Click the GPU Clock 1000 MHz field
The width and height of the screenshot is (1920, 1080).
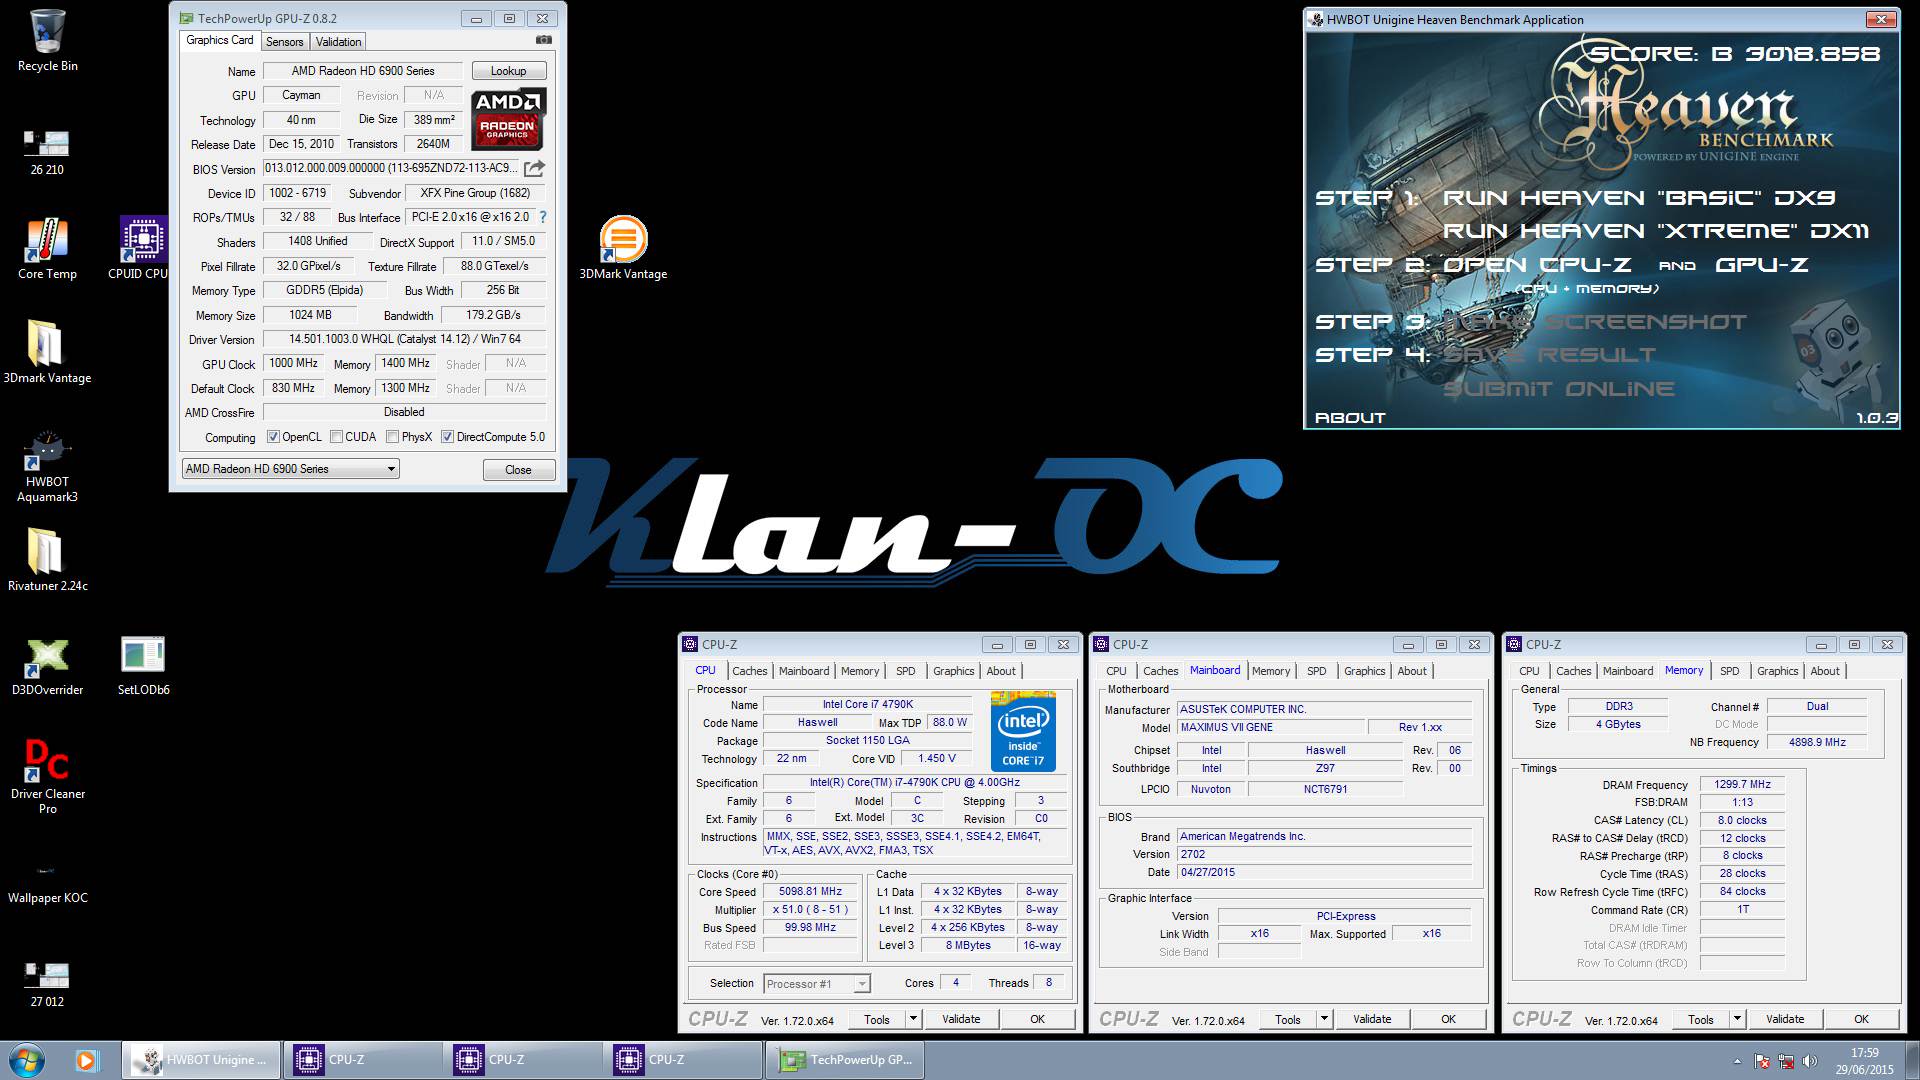294,363
